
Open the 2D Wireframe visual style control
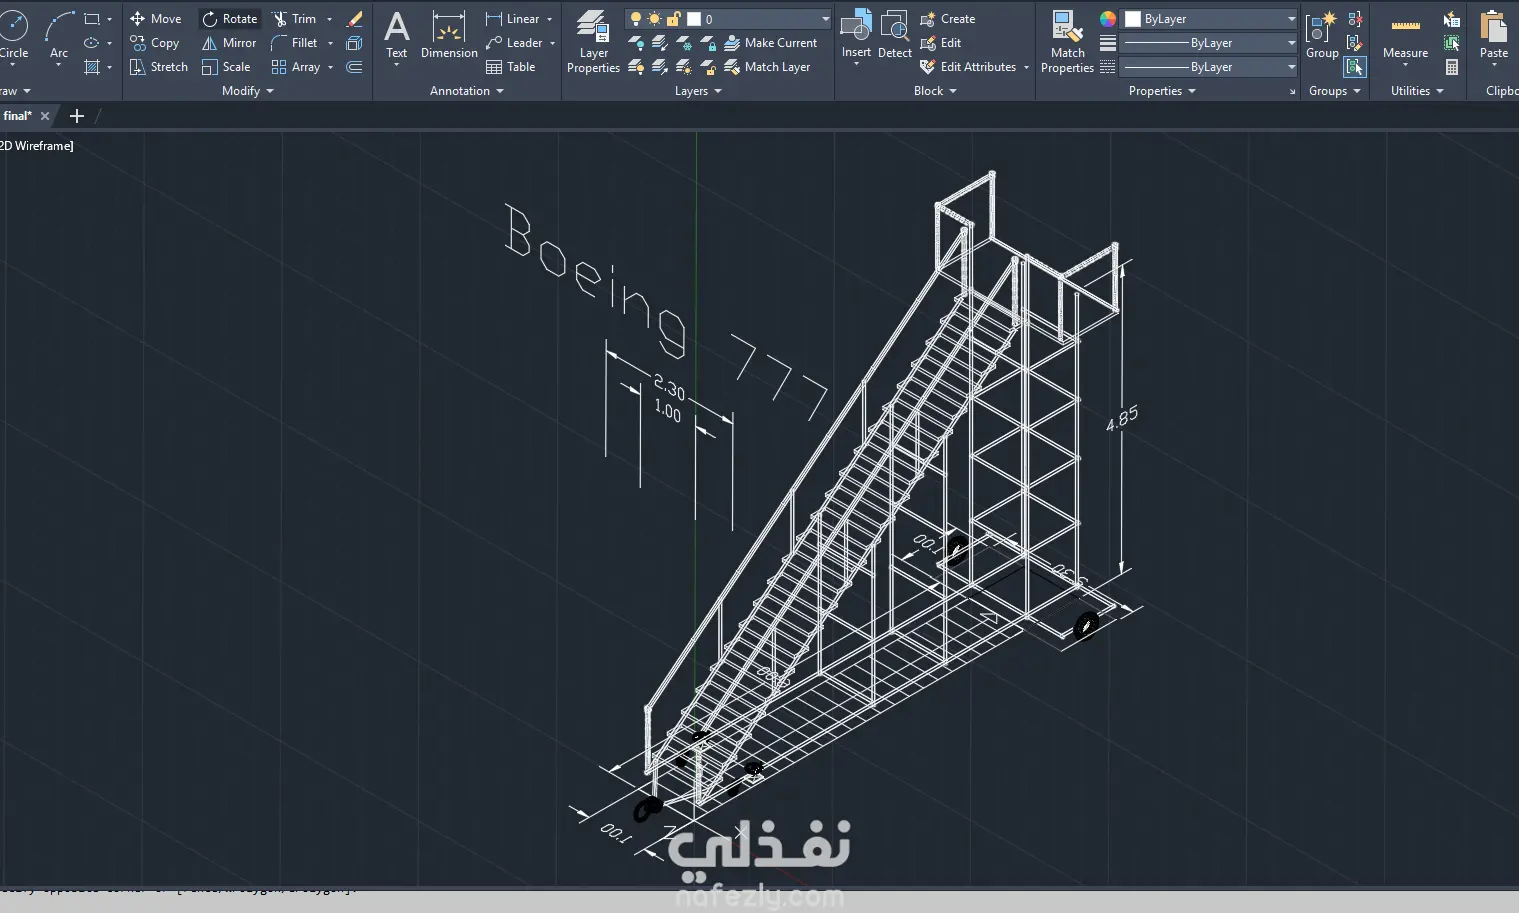point(37,146)
